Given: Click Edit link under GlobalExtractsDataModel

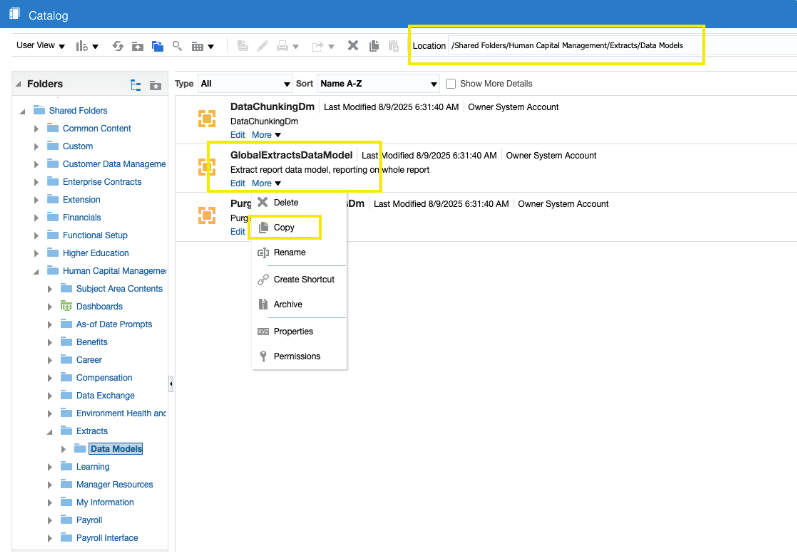Looking at the screenshot, I should (x=237, y=183).
